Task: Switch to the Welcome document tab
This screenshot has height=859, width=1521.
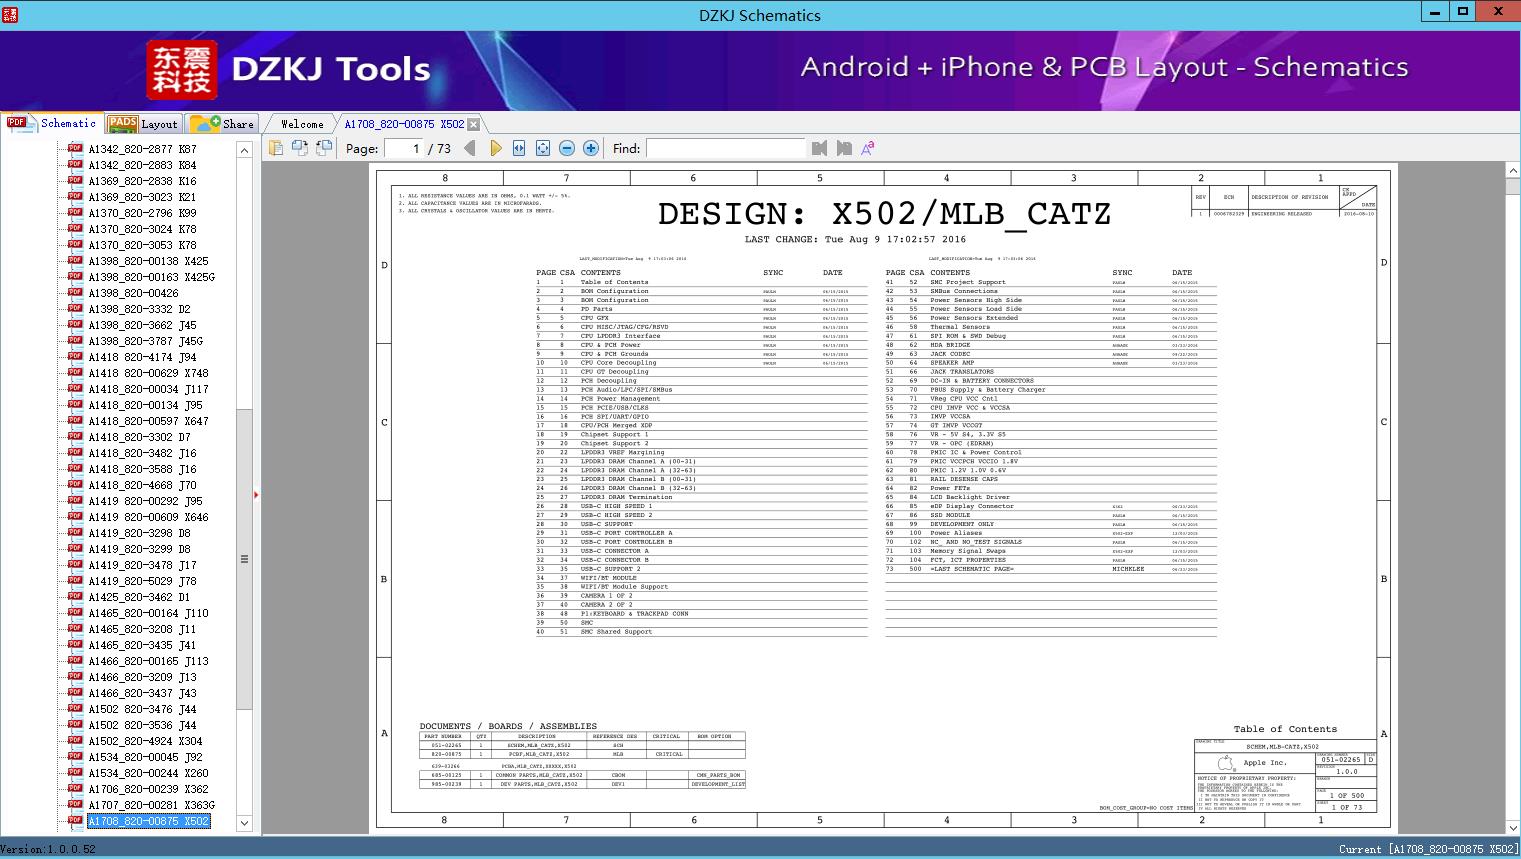Action: pyautogui.click(x=301, y=124)
